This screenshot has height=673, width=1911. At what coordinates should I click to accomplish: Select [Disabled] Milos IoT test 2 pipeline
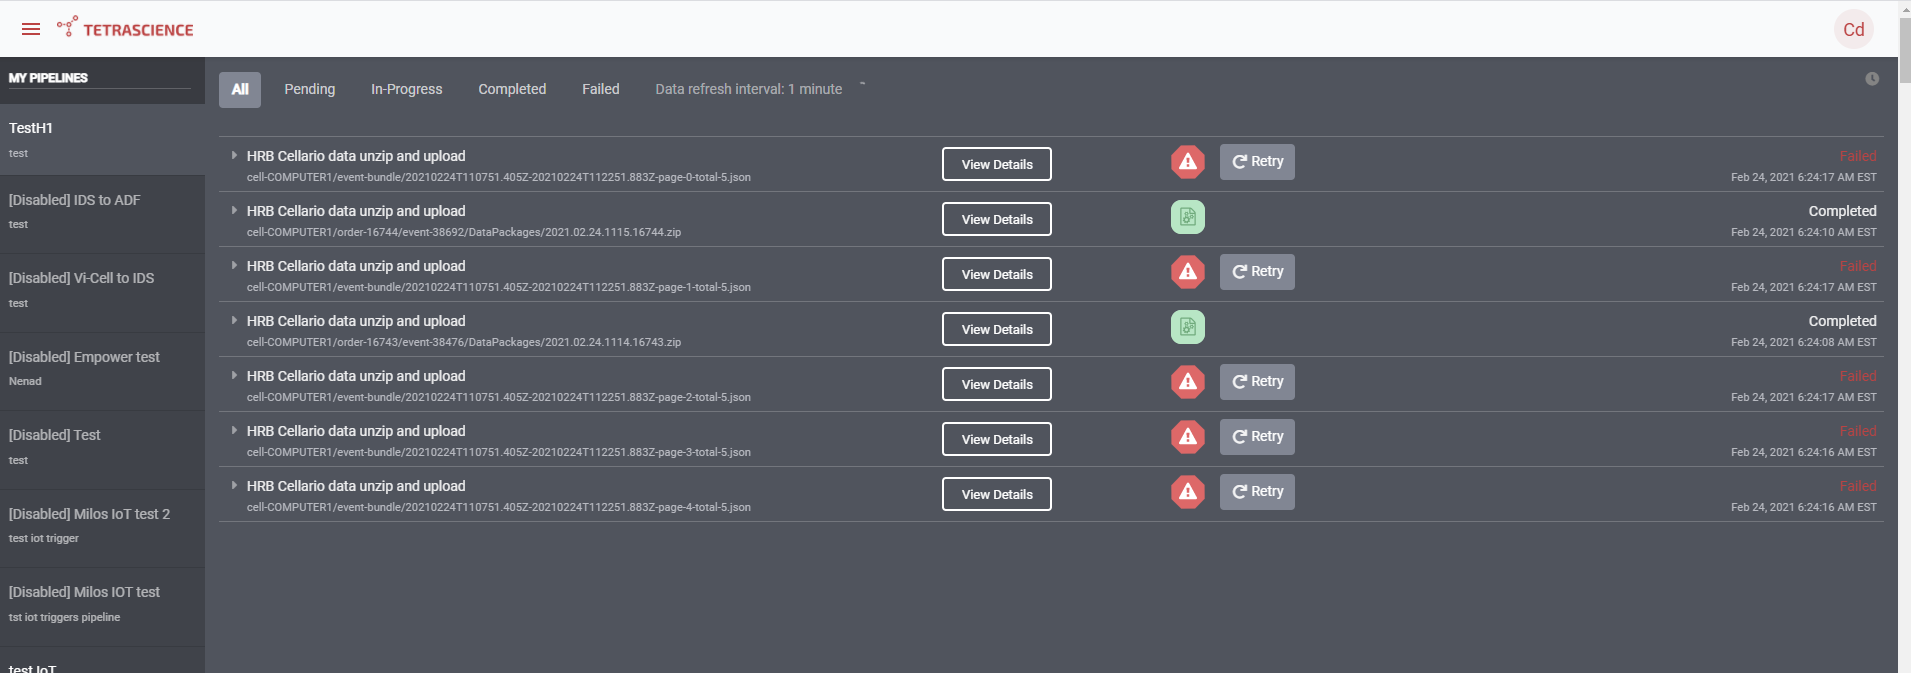pyautogui.click(x=102, y=528)
